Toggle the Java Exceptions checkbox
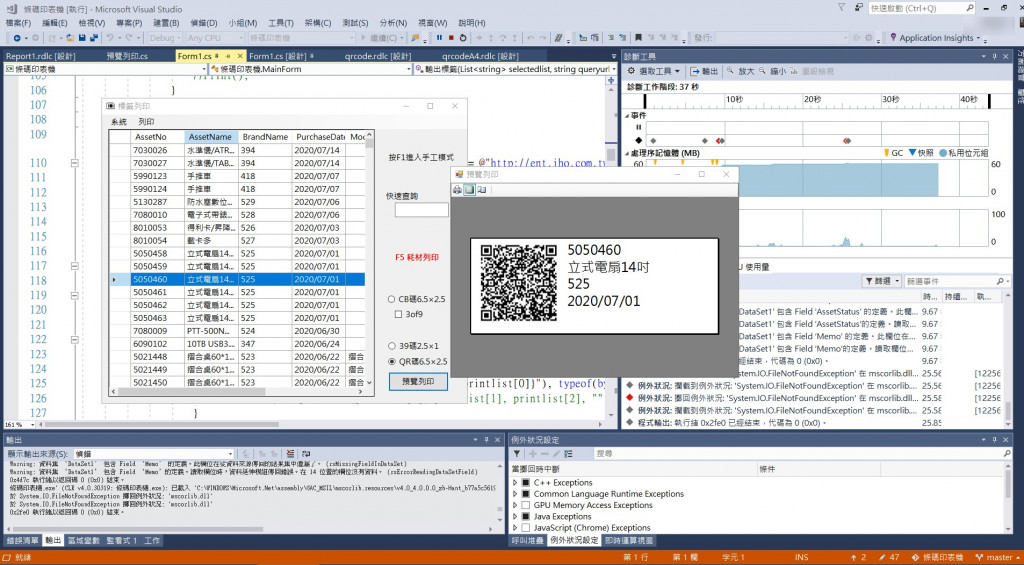This screenshot has width=1024, height=565. (x=526, y=516)
